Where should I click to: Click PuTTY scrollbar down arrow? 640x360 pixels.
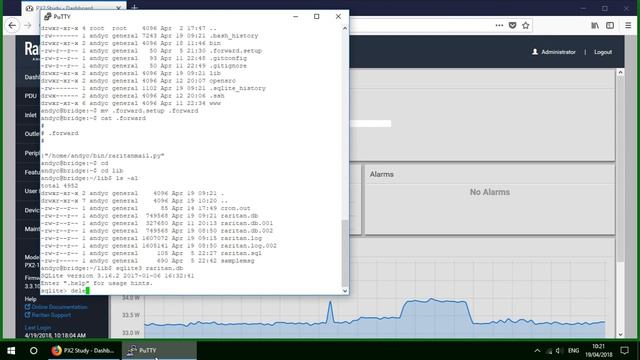[x=345, y=291]
